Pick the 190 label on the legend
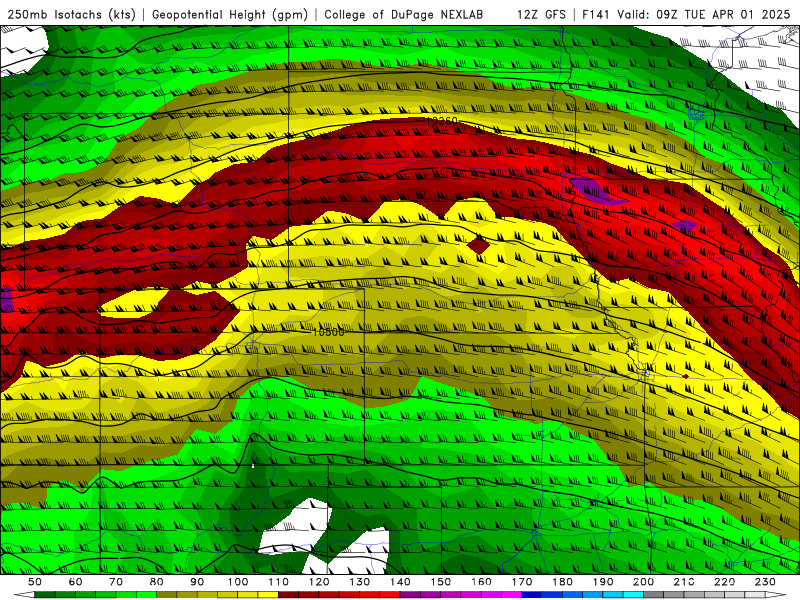The height and width of the screenshot is (600, 800). pyautogui.click(x=603, y=582)
